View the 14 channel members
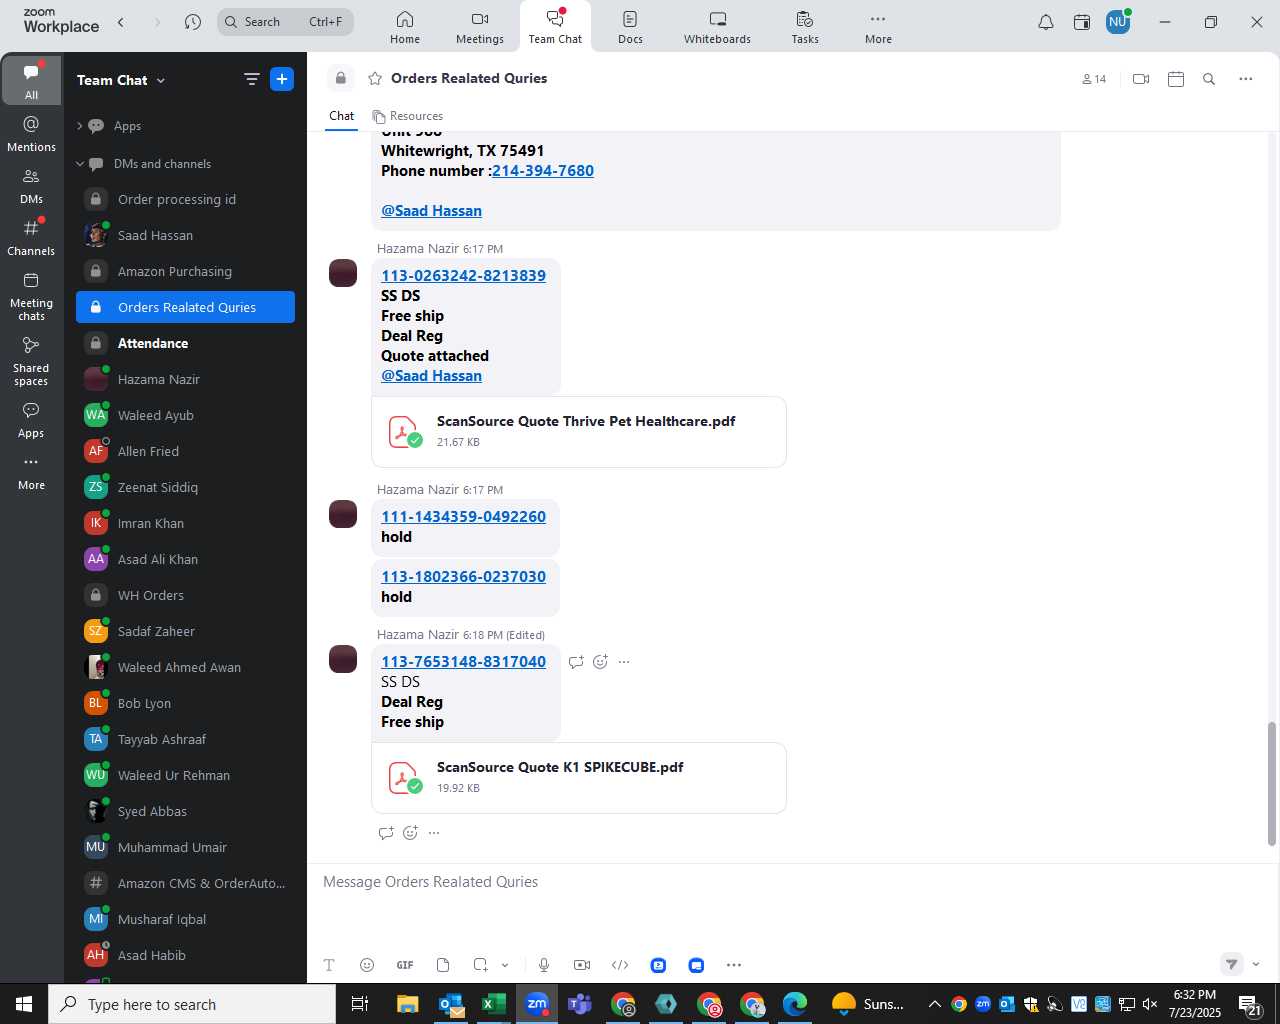 [1094, 79]
